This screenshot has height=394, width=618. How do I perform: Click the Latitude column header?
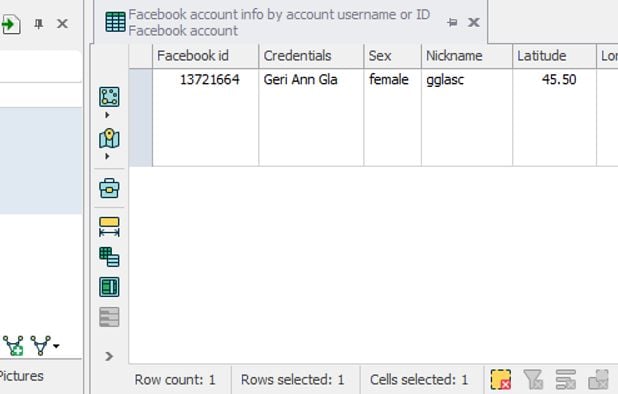pos(554,56)
